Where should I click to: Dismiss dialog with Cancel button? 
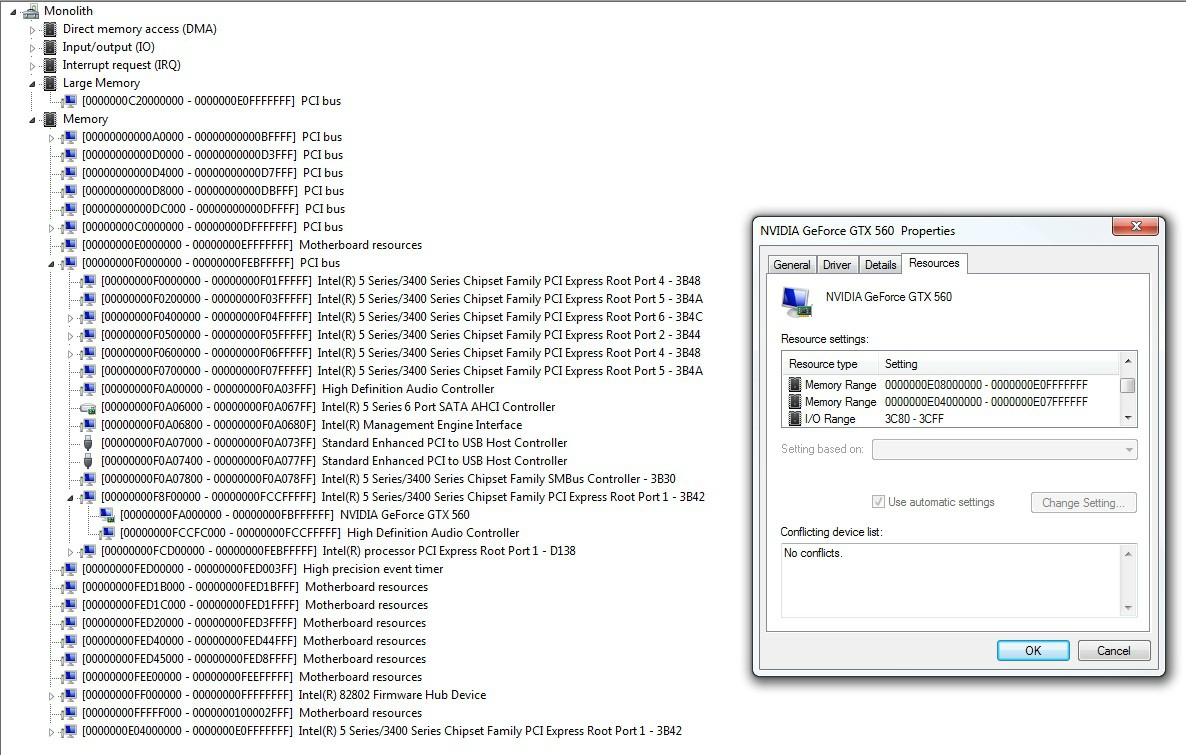(x=1113, y=651)
